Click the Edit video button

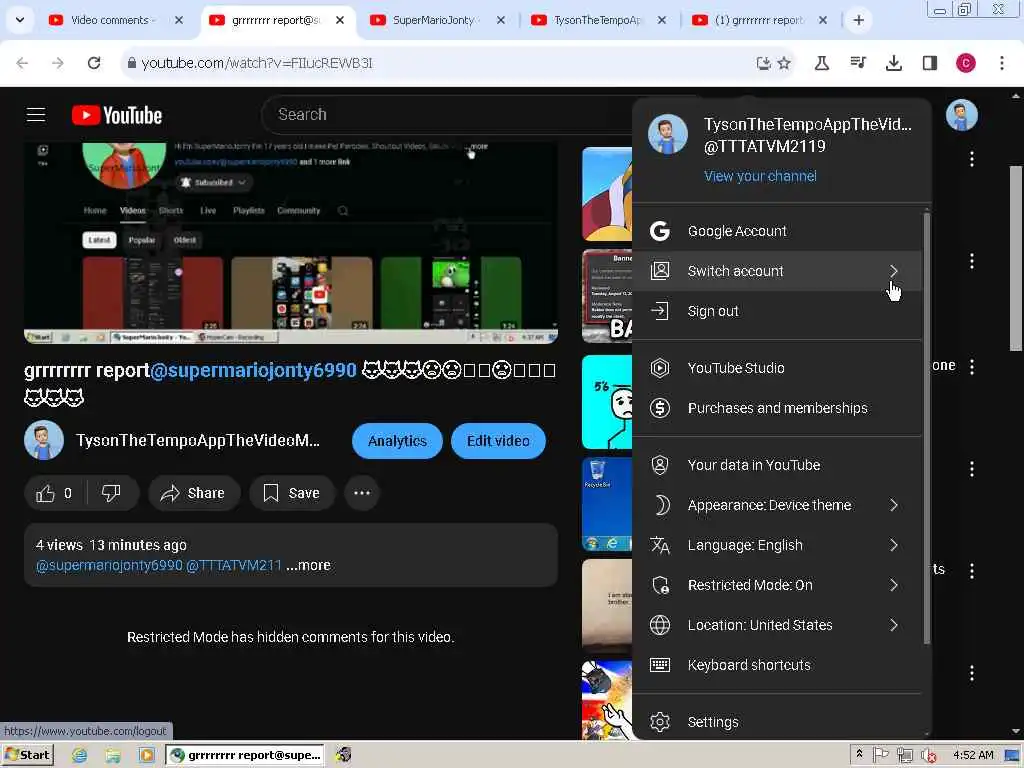[x=498, y=441]
